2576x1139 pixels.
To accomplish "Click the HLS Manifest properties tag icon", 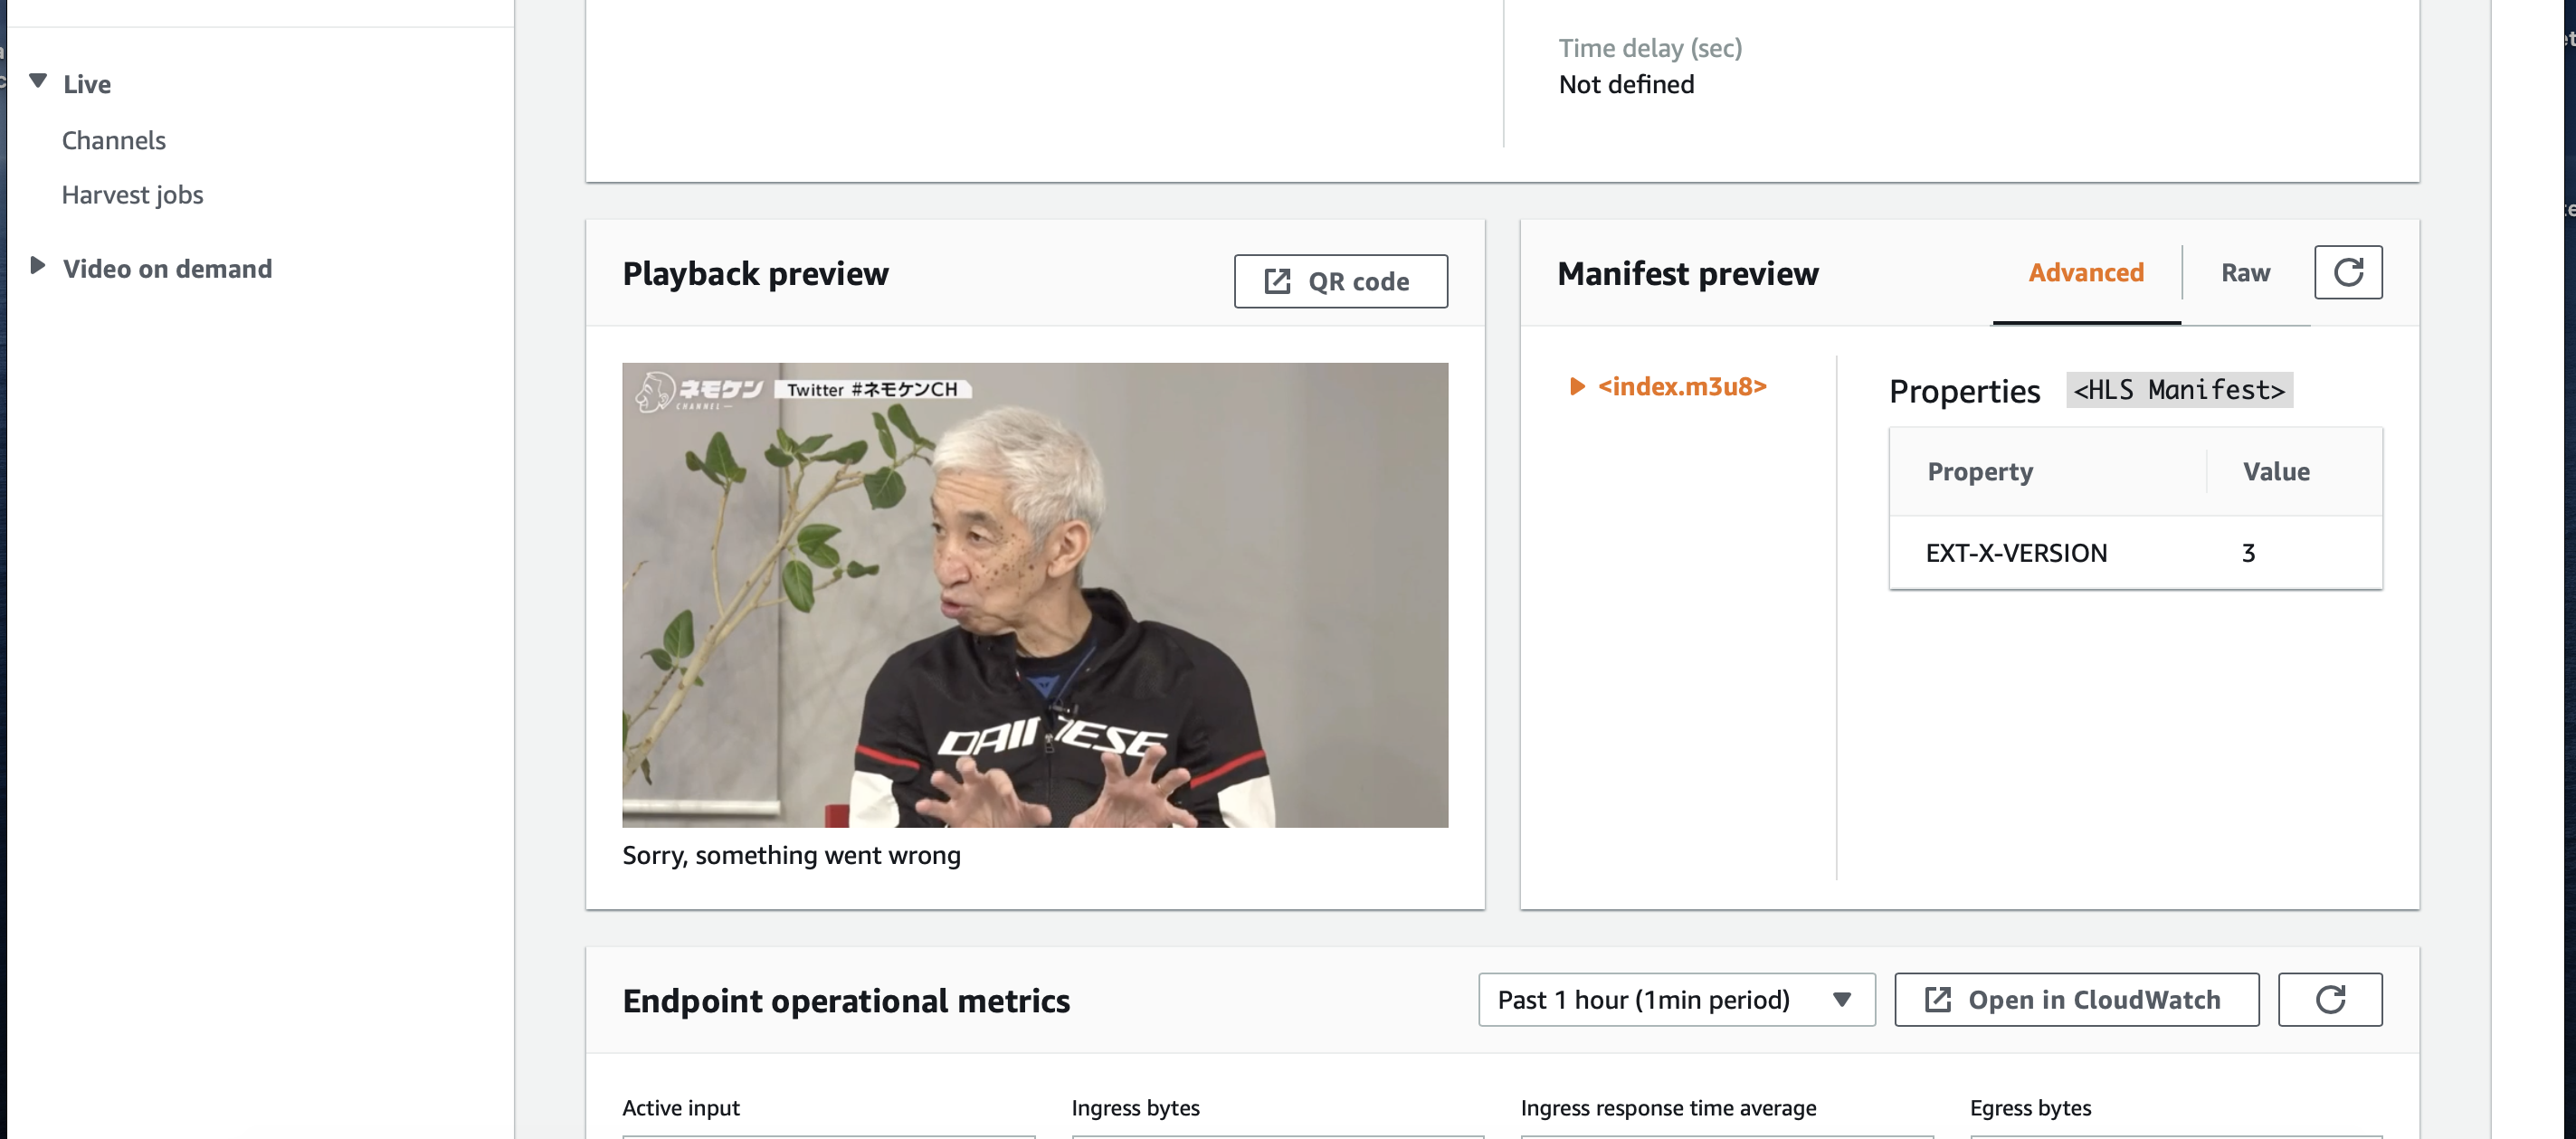I will tap(2179, 390).
